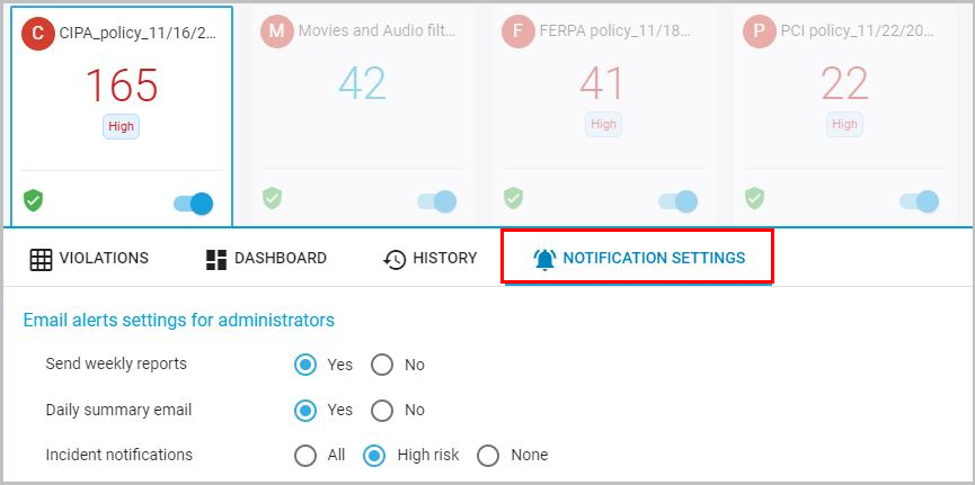The width and height of the screenshot is (975, 485).
Task: Click the shield icon on PCI policy card
Action: coord(755,198)
